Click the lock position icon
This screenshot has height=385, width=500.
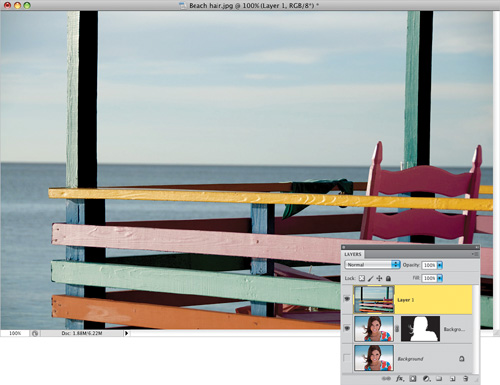tap(379, 278)
